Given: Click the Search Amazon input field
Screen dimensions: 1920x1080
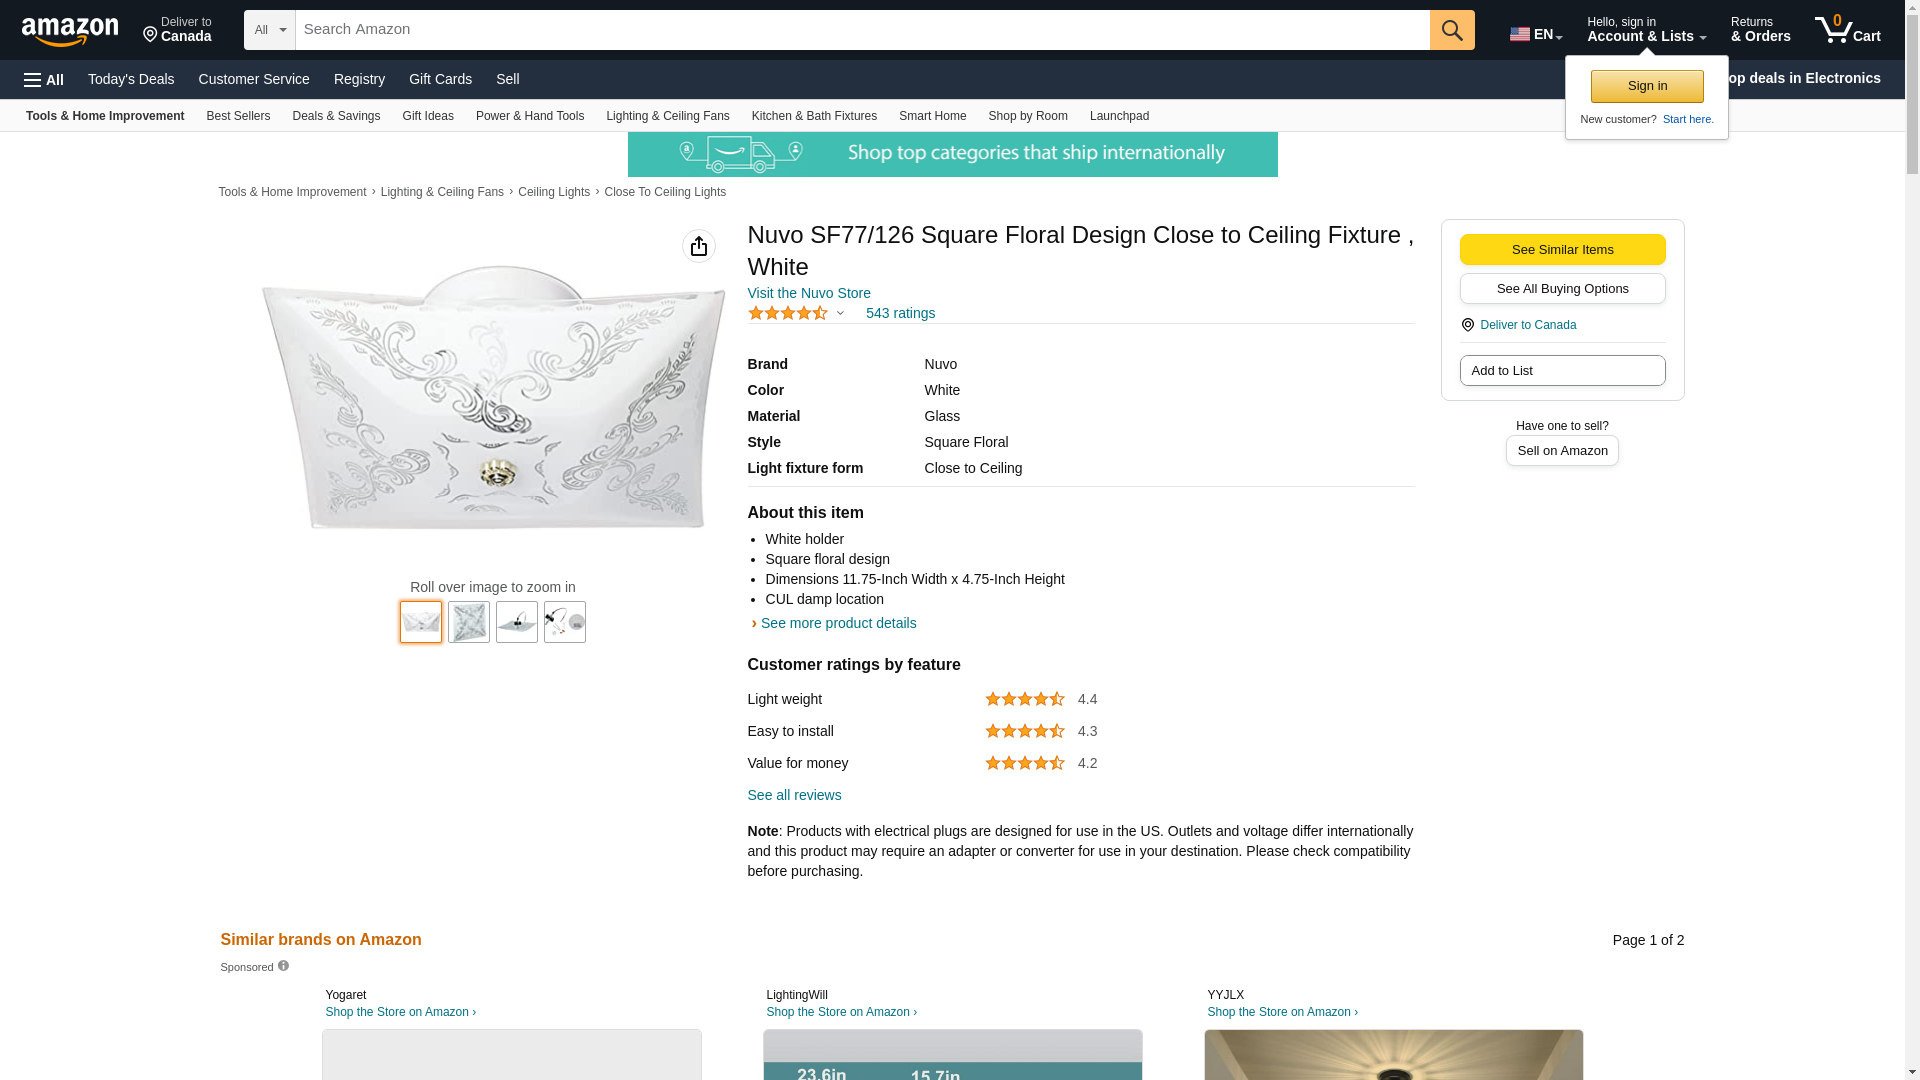Looking at the screenshot, I should click(x=862, y=30).
